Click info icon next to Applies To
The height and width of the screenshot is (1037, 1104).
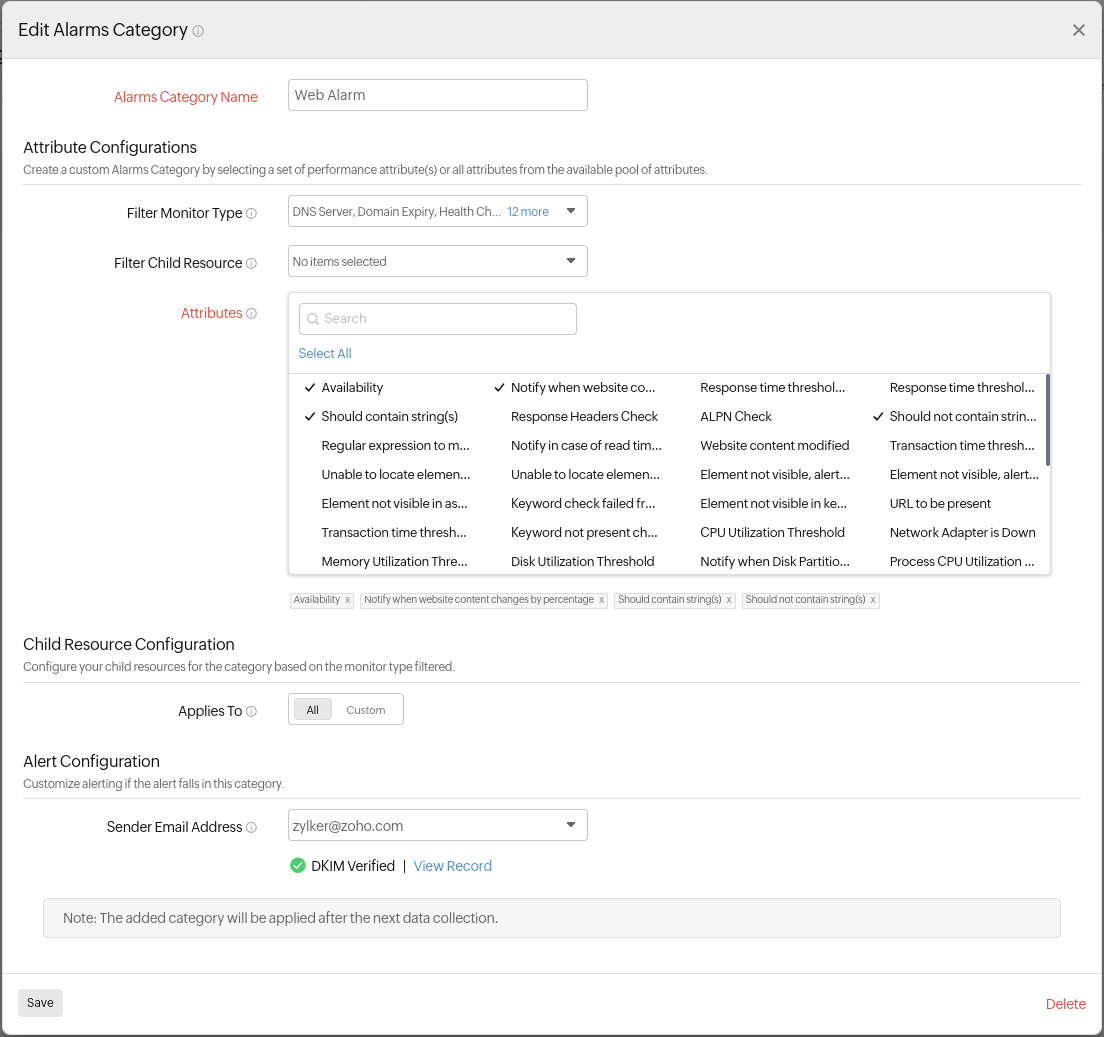pyautogui.click(x=251, y=711)
